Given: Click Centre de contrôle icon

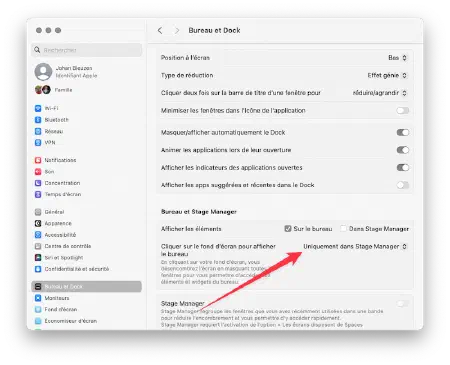Looking at the screenshot, I should click(38, 246).
